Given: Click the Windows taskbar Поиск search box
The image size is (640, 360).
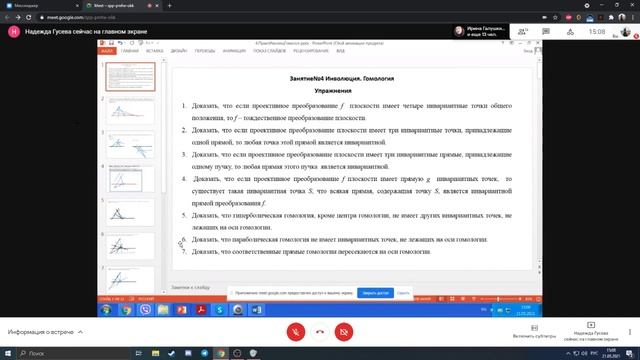Looking at the screenshot, I should 73,353.
